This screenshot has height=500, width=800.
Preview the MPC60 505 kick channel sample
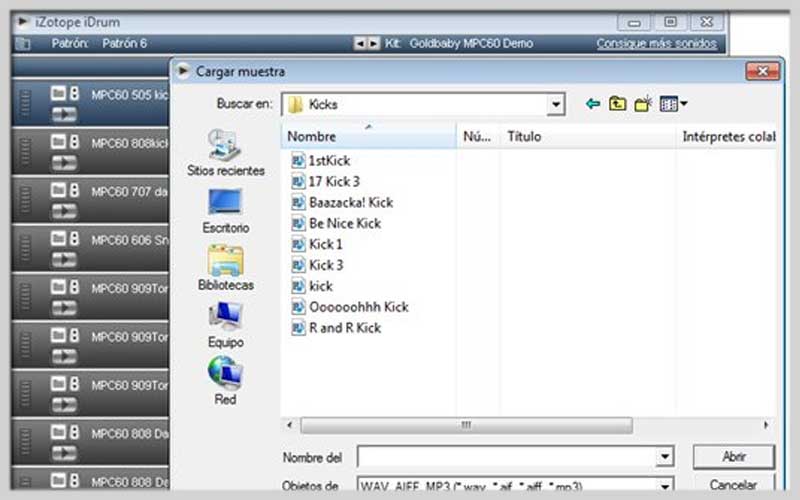tap(64, 115)
